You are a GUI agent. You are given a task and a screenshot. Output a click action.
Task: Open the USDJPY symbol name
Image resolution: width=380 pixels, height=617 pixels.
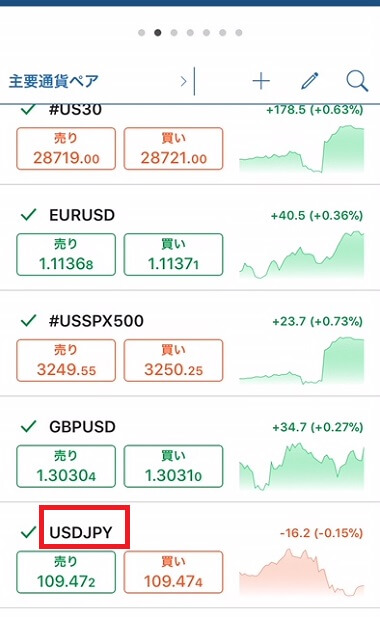coord(81,532)
